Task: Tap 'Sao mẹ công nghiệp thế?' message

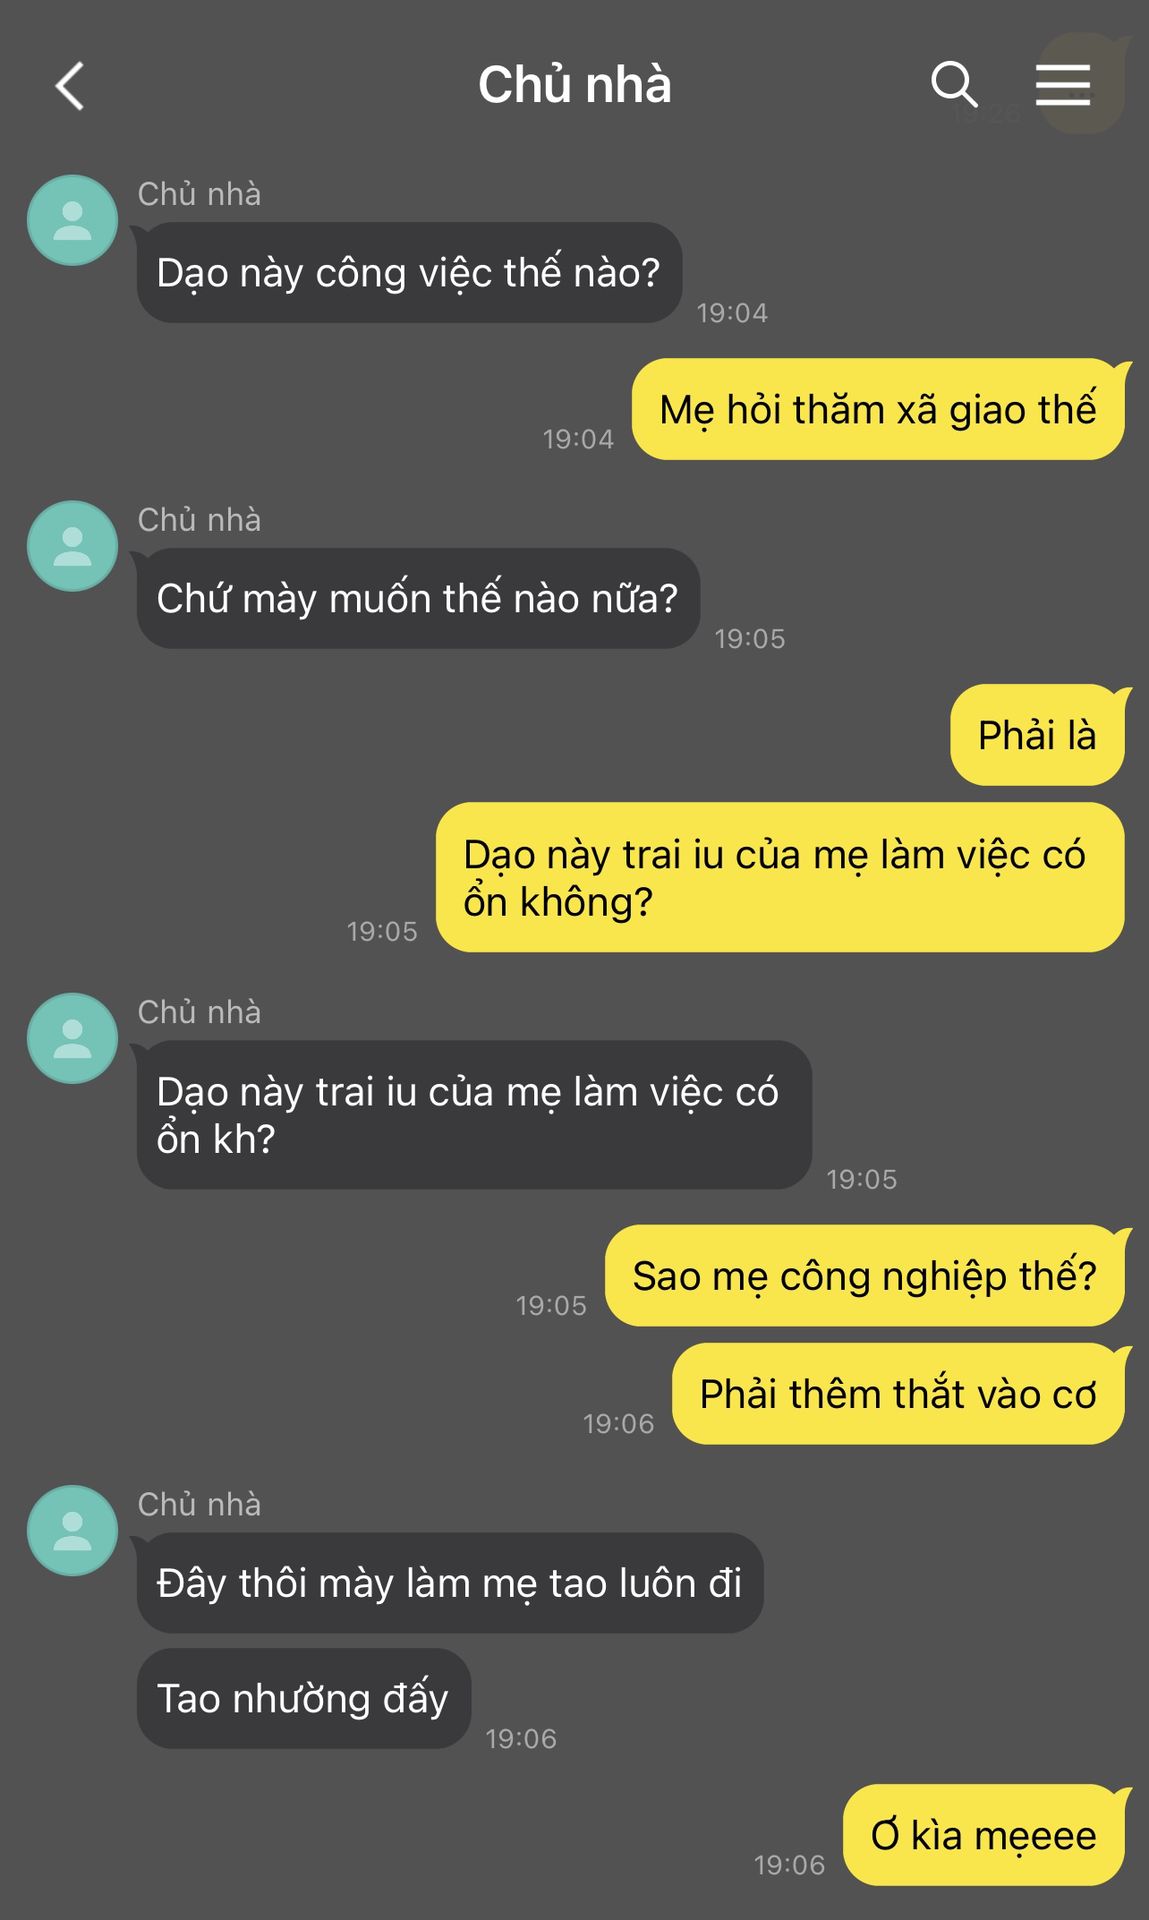Action: [x=865, y=1276]
